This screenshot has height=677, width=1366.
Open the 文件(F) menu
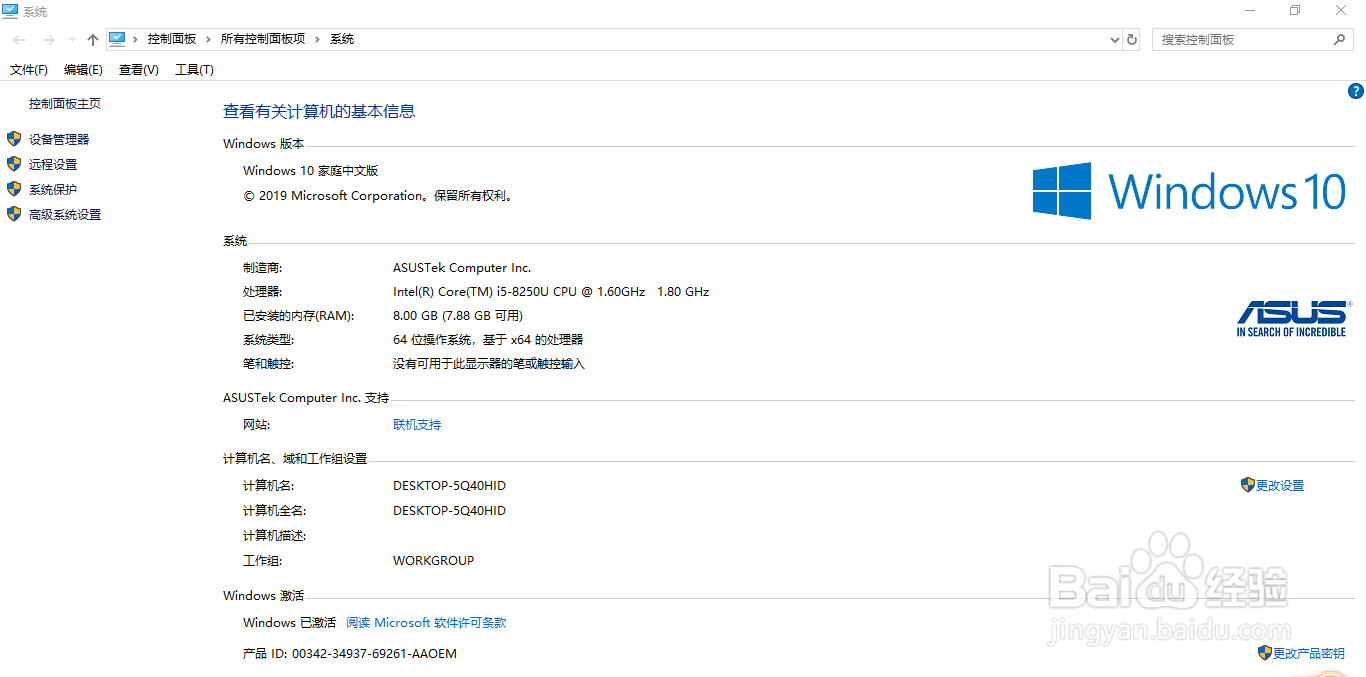point(29,70)
